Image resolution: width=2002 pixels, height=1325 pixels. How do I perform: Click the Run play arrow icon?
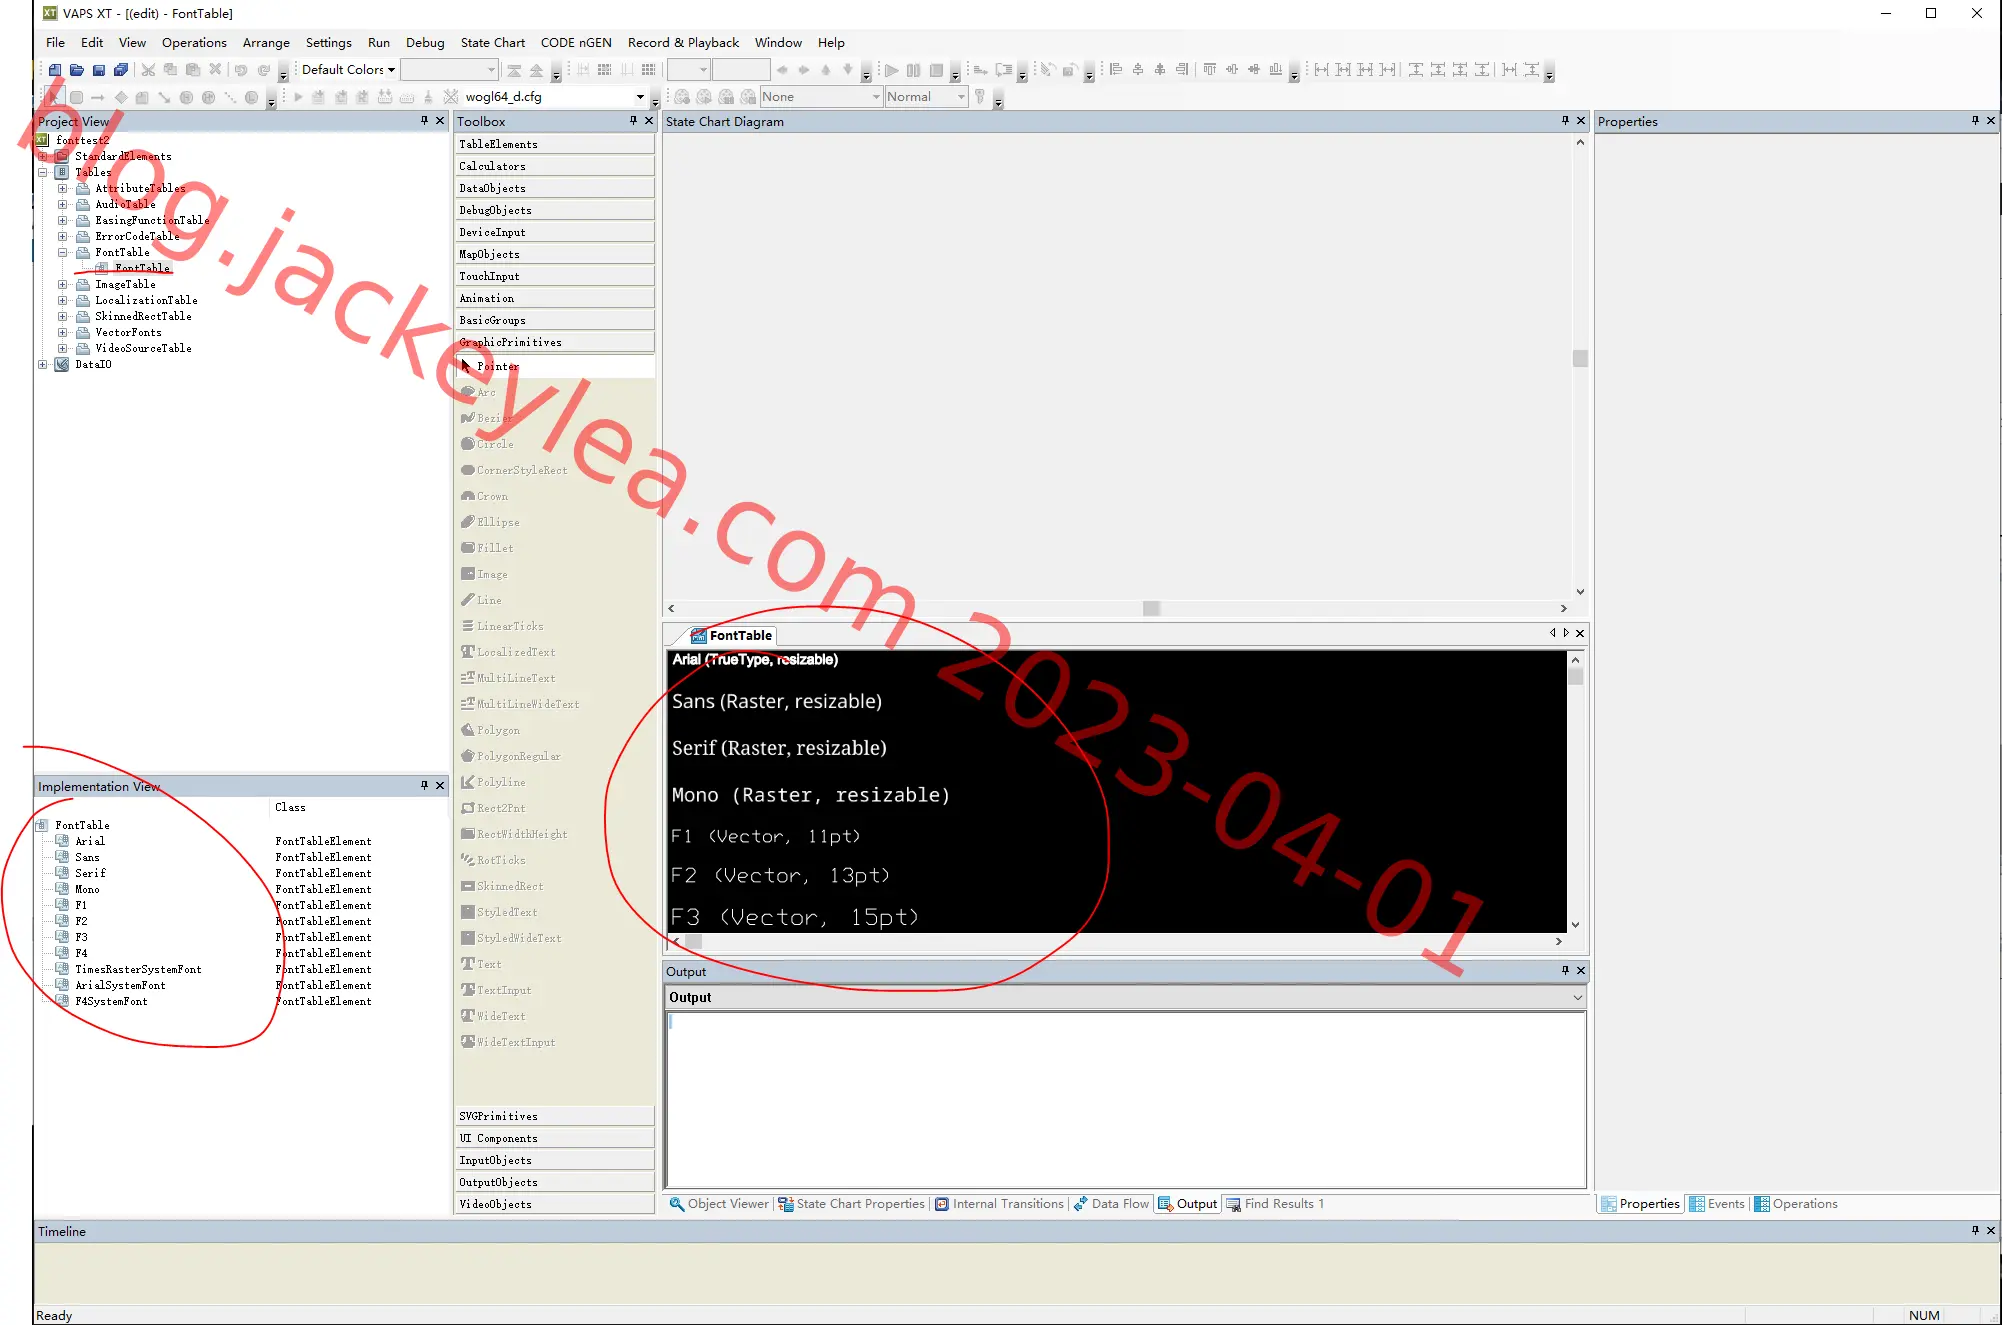point(891,70)
